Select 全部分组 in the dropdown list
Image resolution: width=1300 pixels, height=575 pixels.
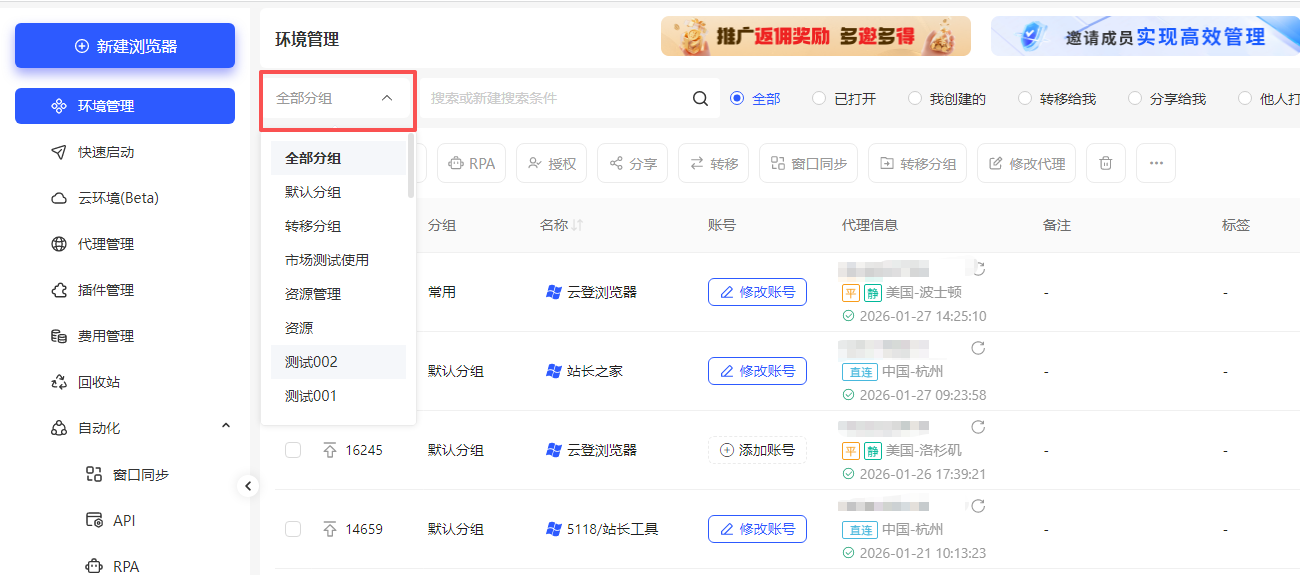tap(338, 158)
